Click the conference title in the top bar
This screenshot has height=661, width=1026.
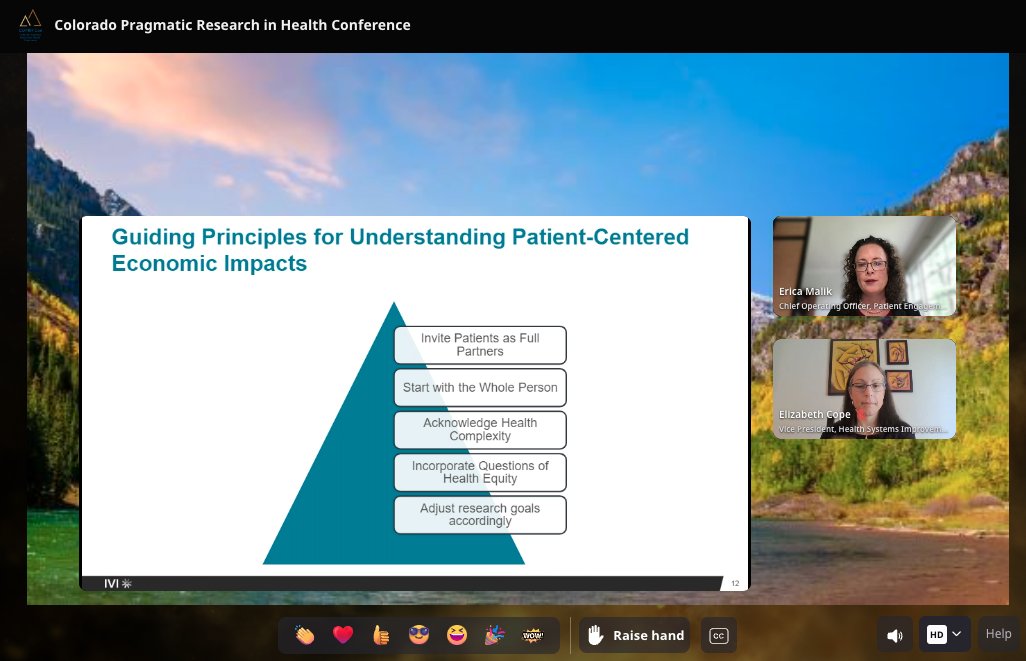(232, 25)
